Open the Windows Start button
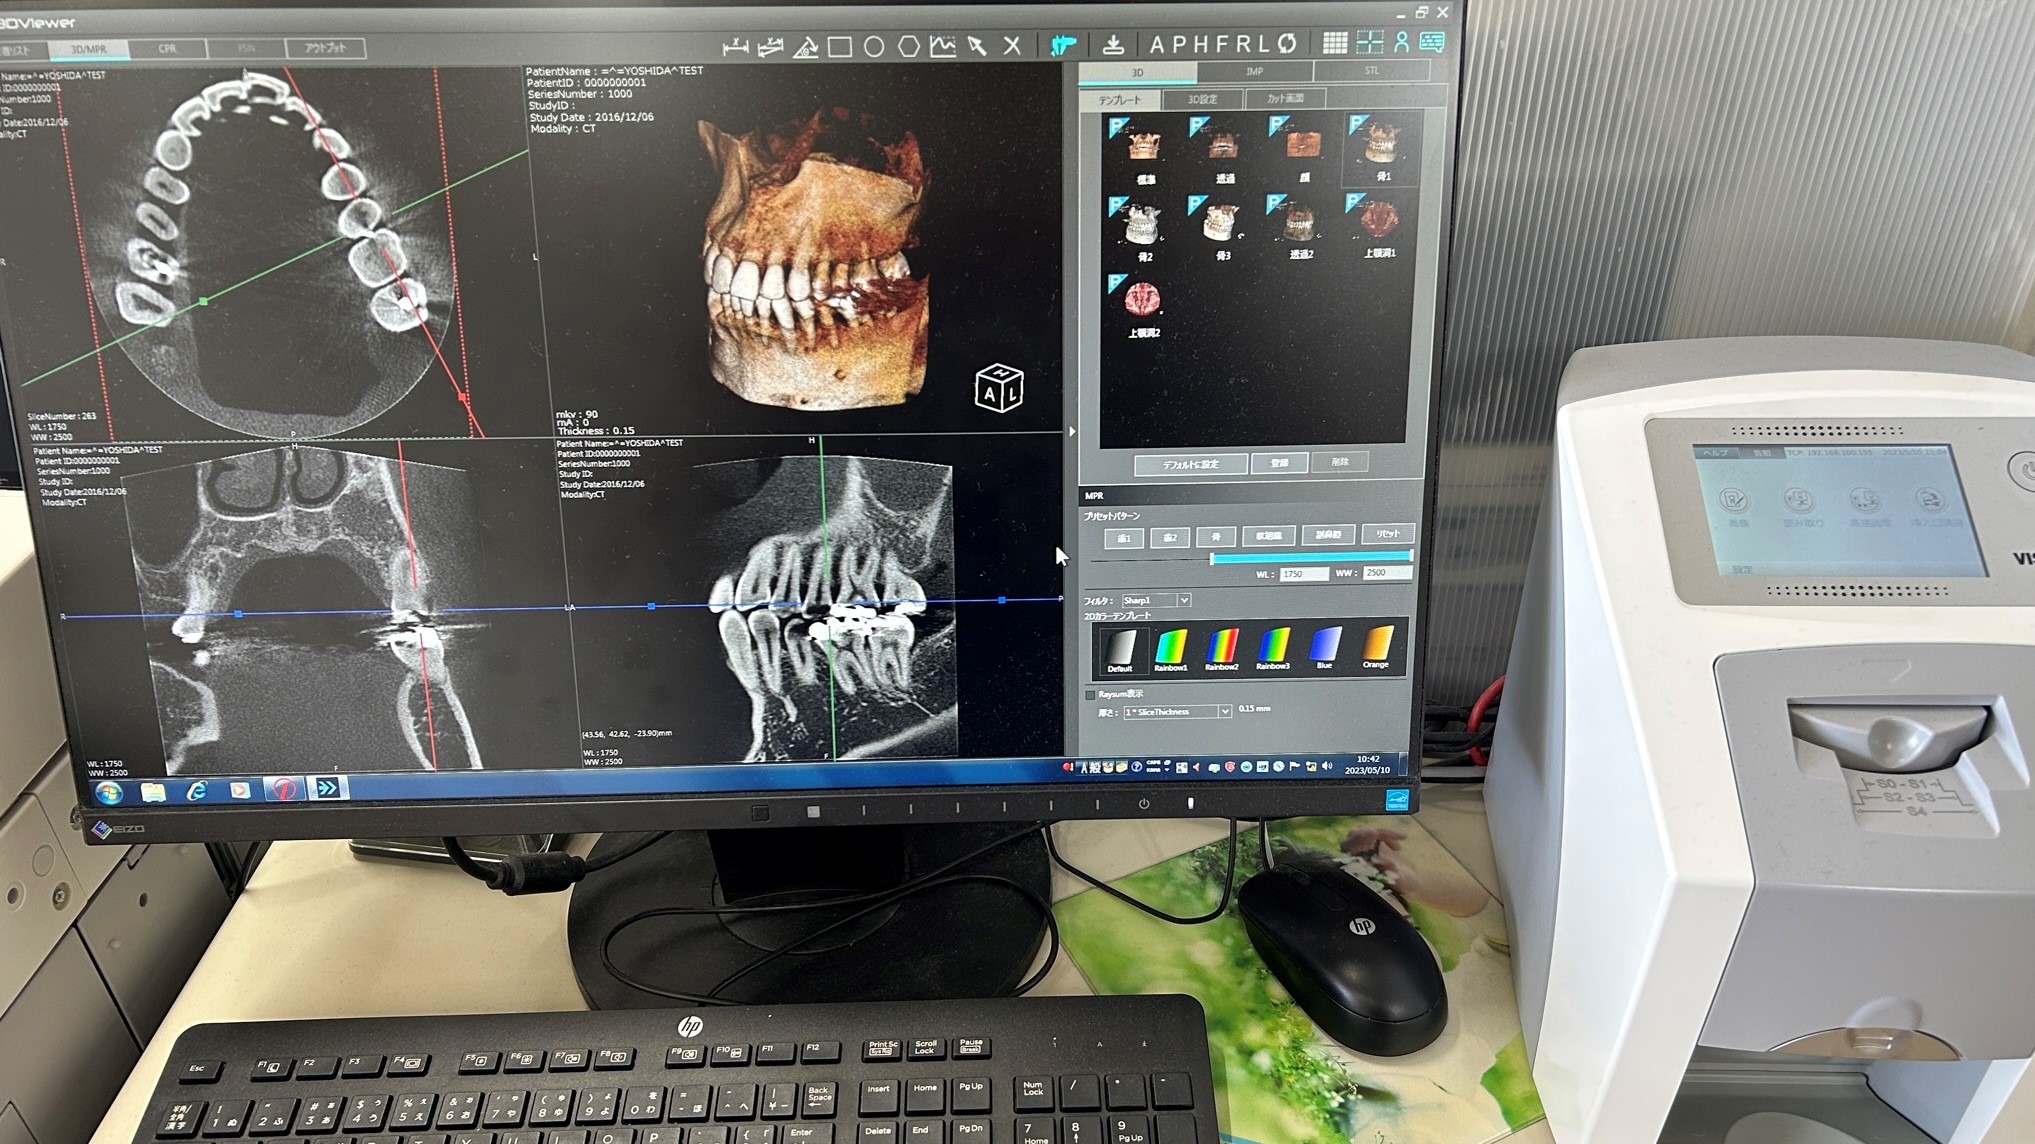Viewport: 2035px width, 1144px height. pos(109,793)
